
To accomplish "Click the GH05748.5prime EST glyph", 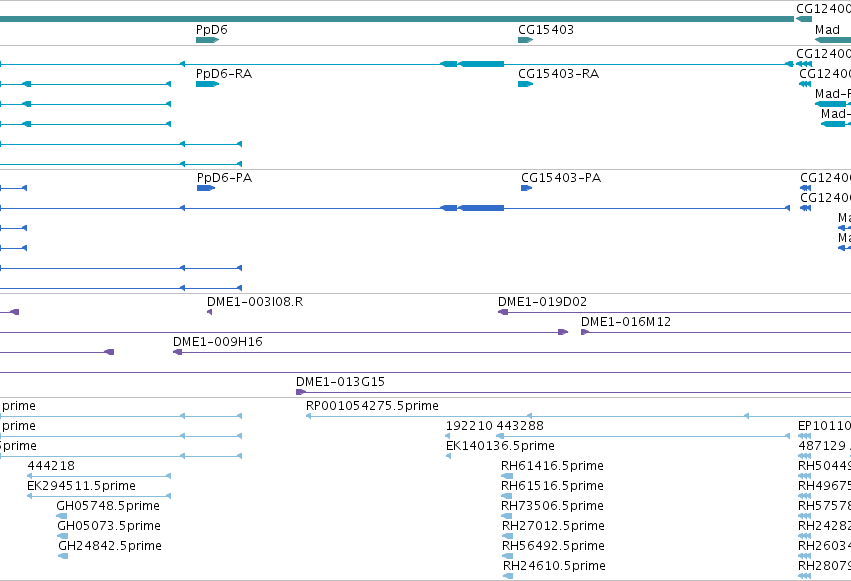I will pyautogui.click(x=62, y=516).
